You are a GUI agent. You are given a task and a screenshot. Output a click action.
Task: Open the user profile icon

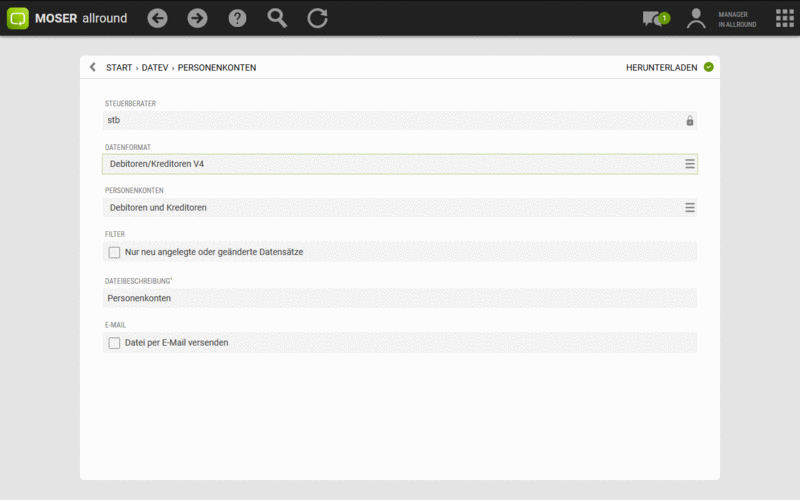696,18
